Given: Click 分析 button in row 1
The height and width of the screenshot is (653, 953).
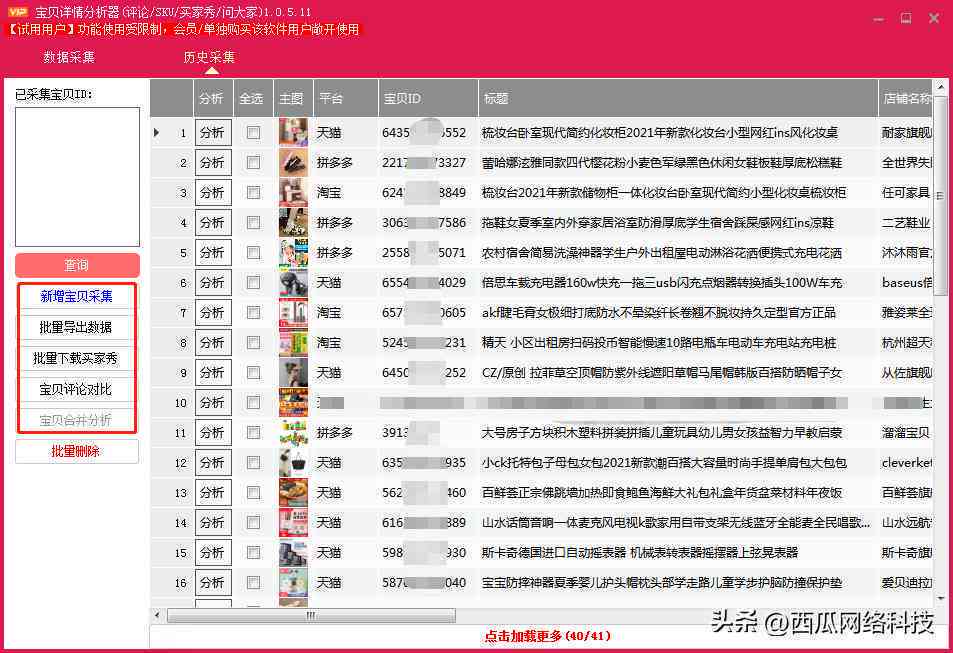Looking at the screenshot, I should point(213,133).
